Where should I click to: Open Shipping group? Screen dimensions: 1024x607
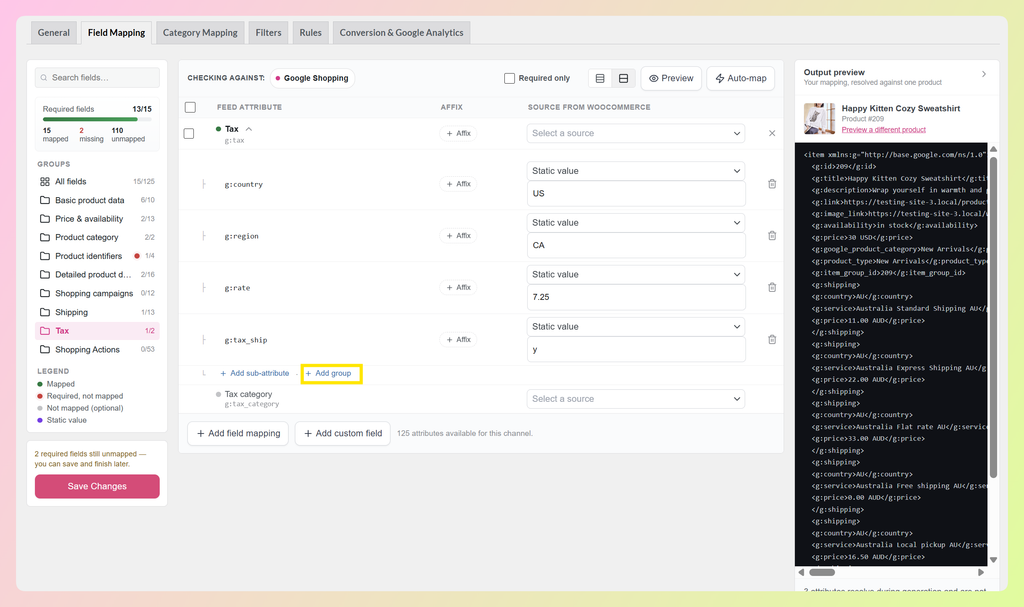pyautogui.click(x=97, y=312)
